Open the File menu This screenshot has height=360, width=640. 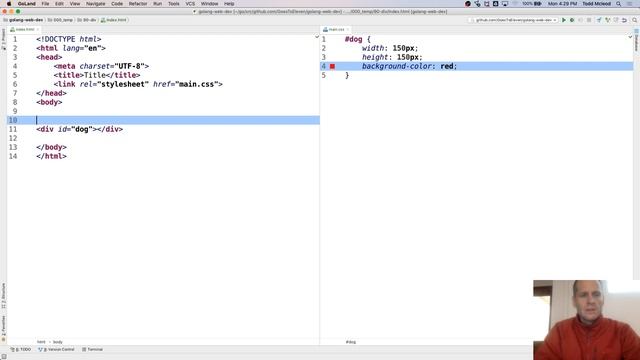pyautogui.click(x=45, y=4)
